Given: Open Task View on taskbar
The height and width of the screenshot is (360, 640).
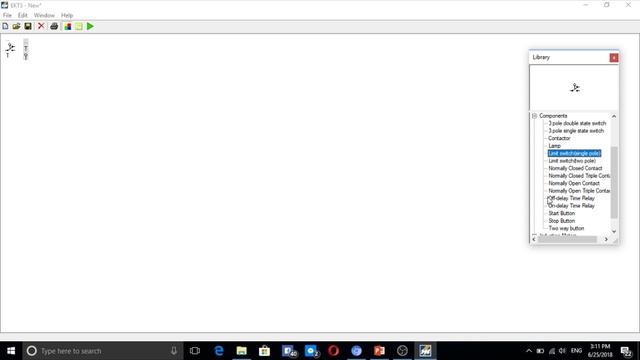Looking at the screenshot, I should [x=195, y=351].
